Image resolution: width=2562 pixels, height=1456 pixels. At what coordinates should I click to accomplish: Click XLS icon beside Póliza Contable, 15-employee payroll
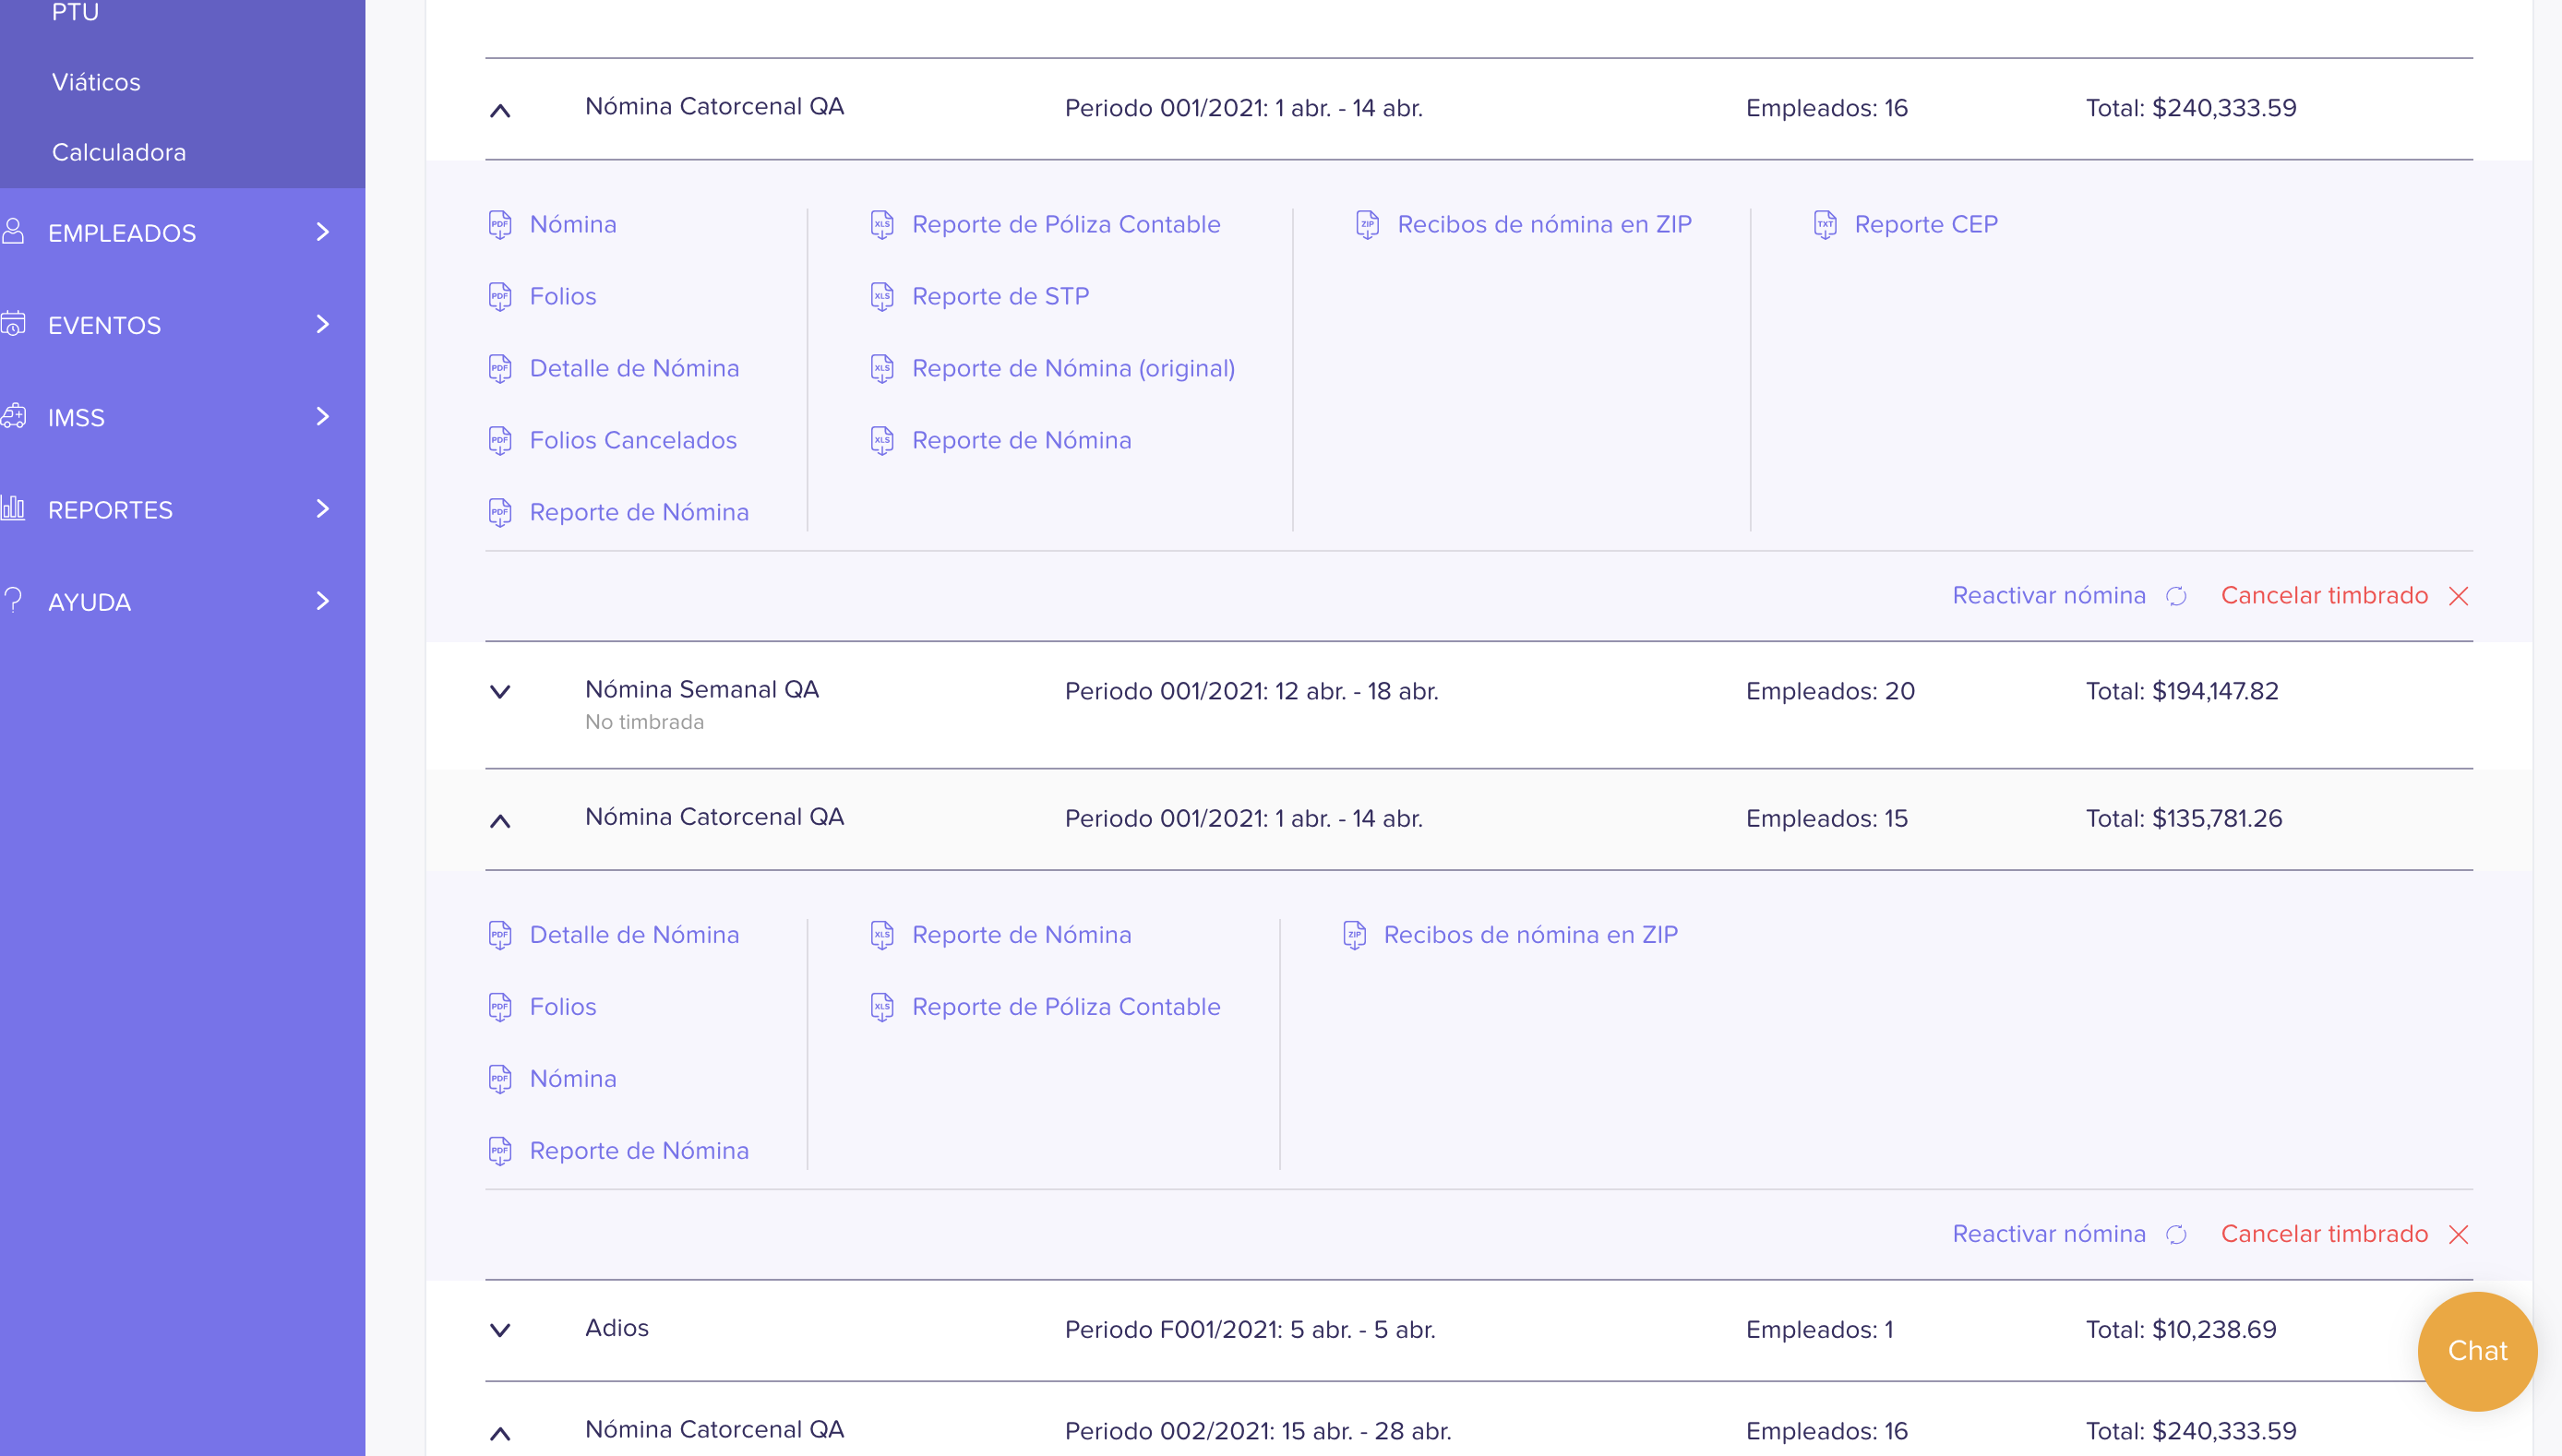(882, 1007)
